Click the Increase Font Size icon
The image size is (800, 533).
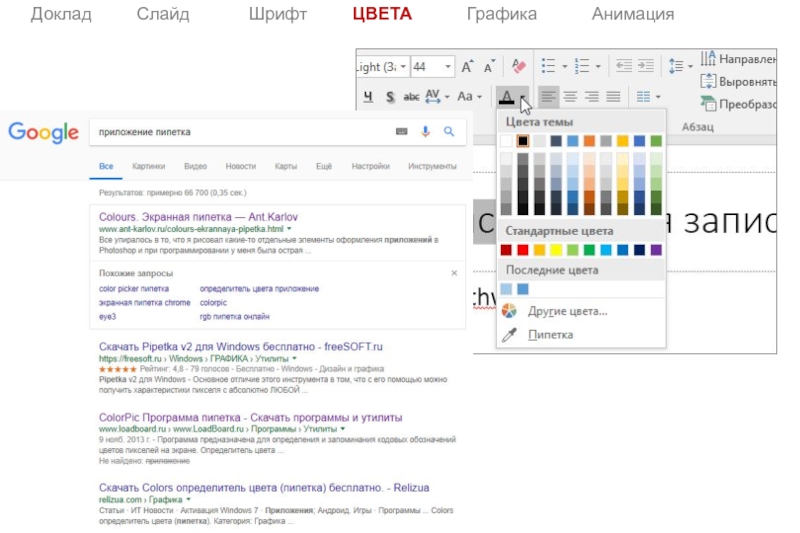(467, 67)
